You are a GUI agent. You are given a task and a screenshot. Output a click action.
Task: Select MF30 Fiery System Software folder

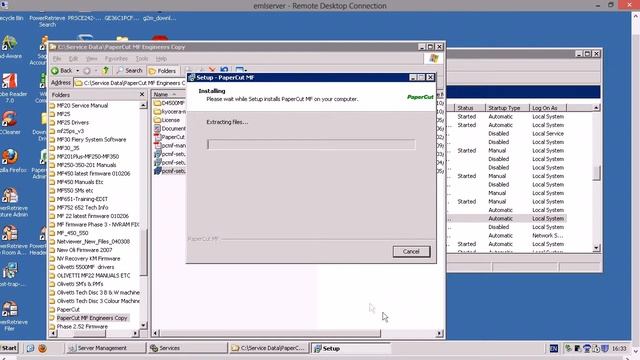click(91, 140)
